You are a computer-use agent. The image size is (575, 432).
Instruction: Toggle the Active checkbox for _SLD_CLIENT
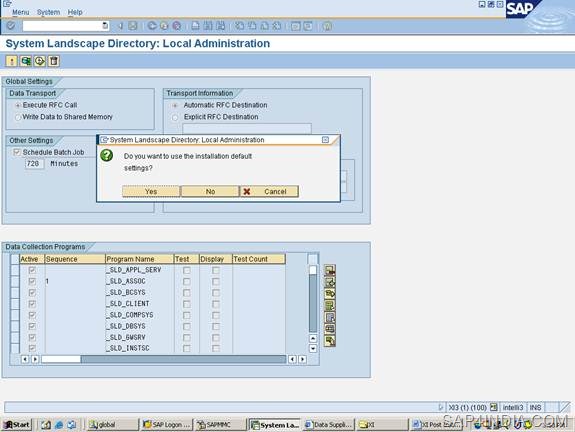coord(32,304)
